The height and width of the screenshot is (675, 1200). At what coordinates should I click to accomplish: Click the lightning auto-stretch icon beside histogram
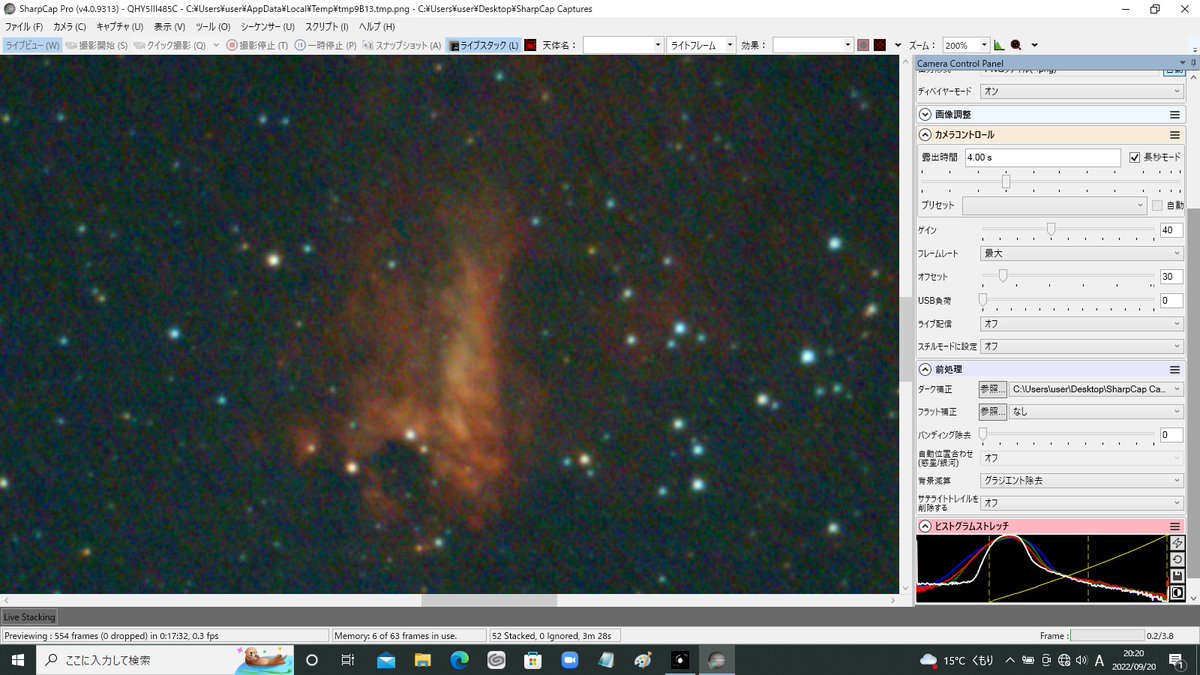(1178, 542)
